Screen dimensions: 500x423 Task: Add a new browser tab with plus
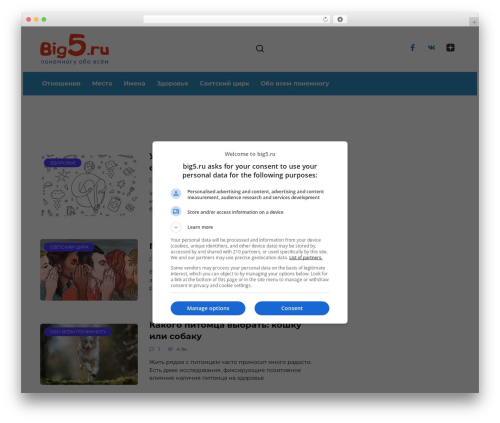[x=474, y=22]
